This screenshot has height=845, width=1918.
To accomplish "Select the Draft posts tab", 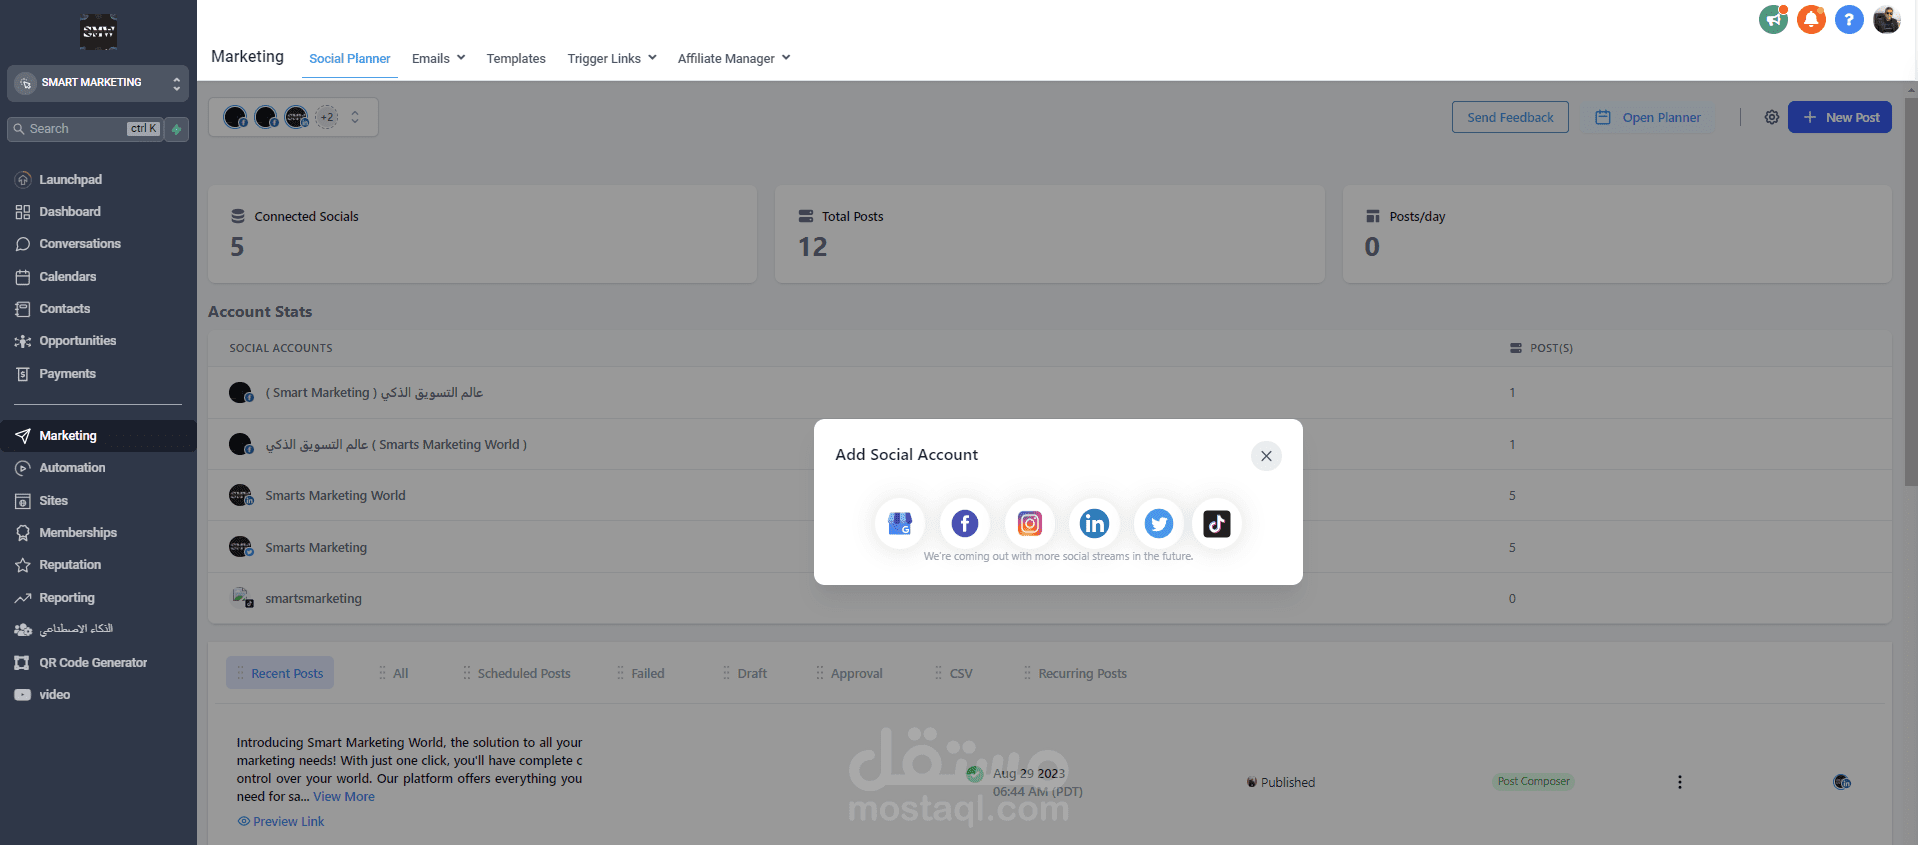I will pyautogui.click(x=745, y=673).
